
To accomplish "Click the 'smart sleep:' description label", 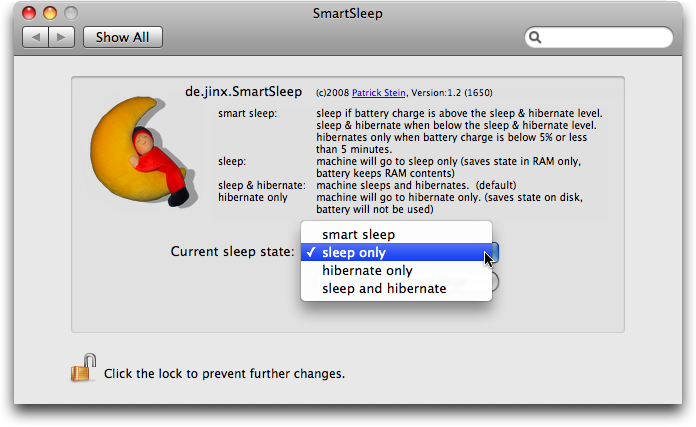I will point(247,114).
